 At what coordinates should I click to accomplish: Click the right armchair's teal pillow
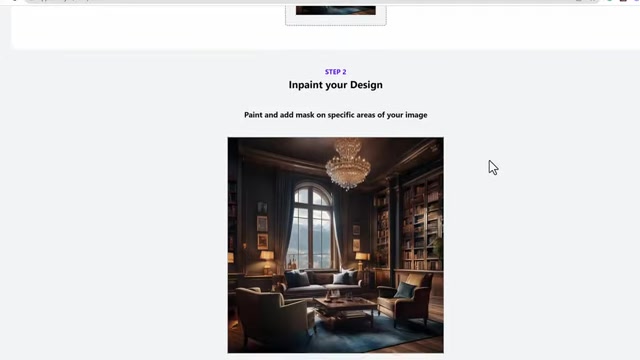(404, 290)
